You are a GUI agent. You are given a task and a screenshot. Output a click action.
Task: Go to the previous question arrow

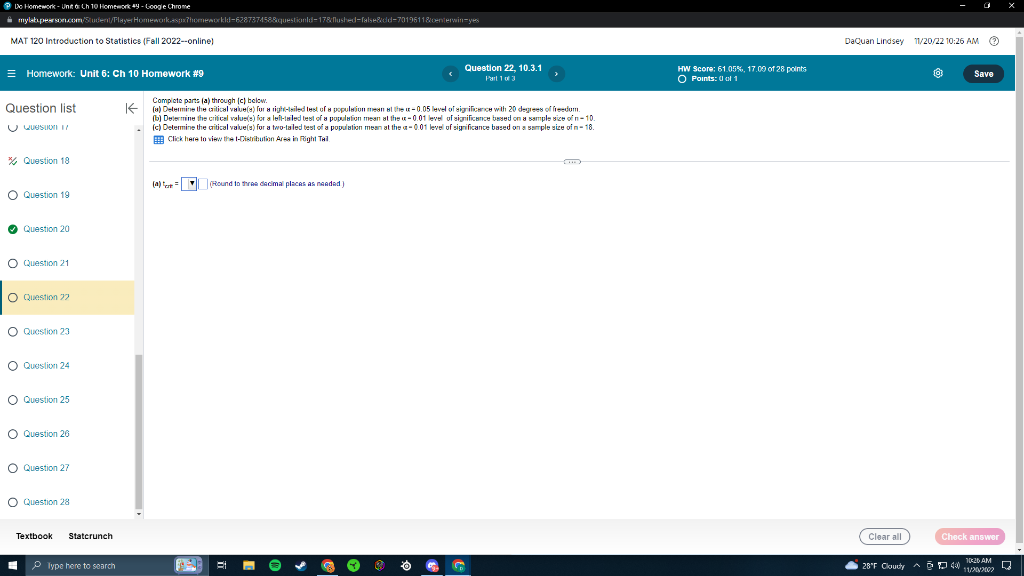point(450,74)
